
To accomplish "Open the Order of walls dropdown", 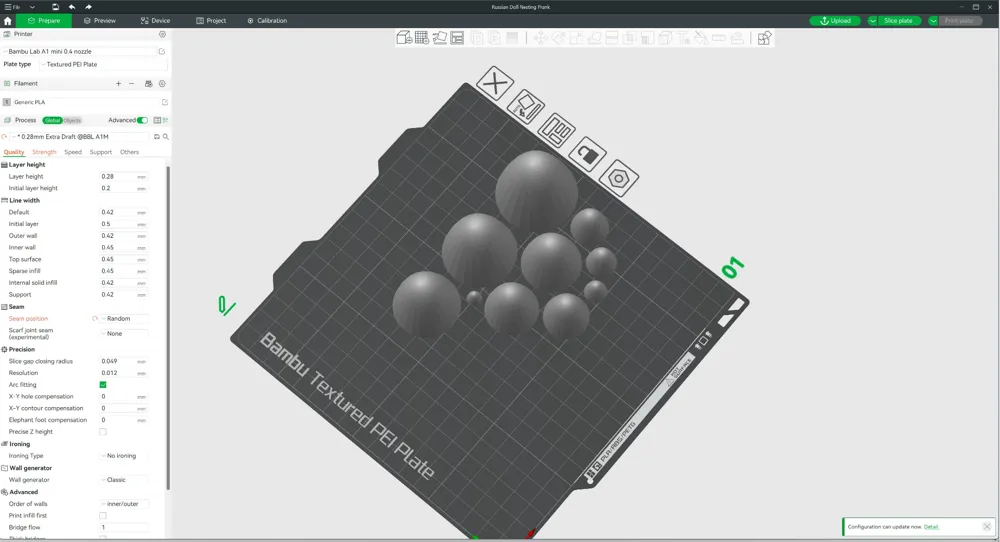I will [x=124, y=504].
